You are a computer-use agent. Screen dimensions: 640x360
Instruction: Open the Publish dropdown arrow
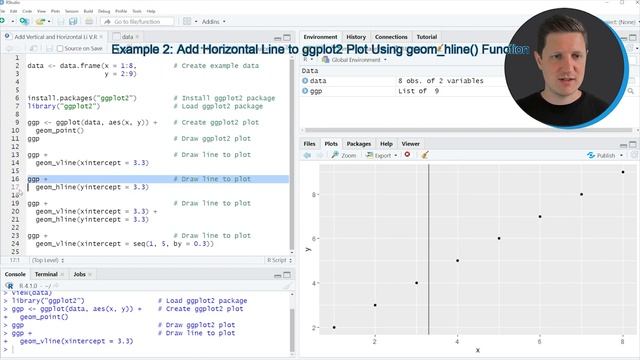(621, 156)
